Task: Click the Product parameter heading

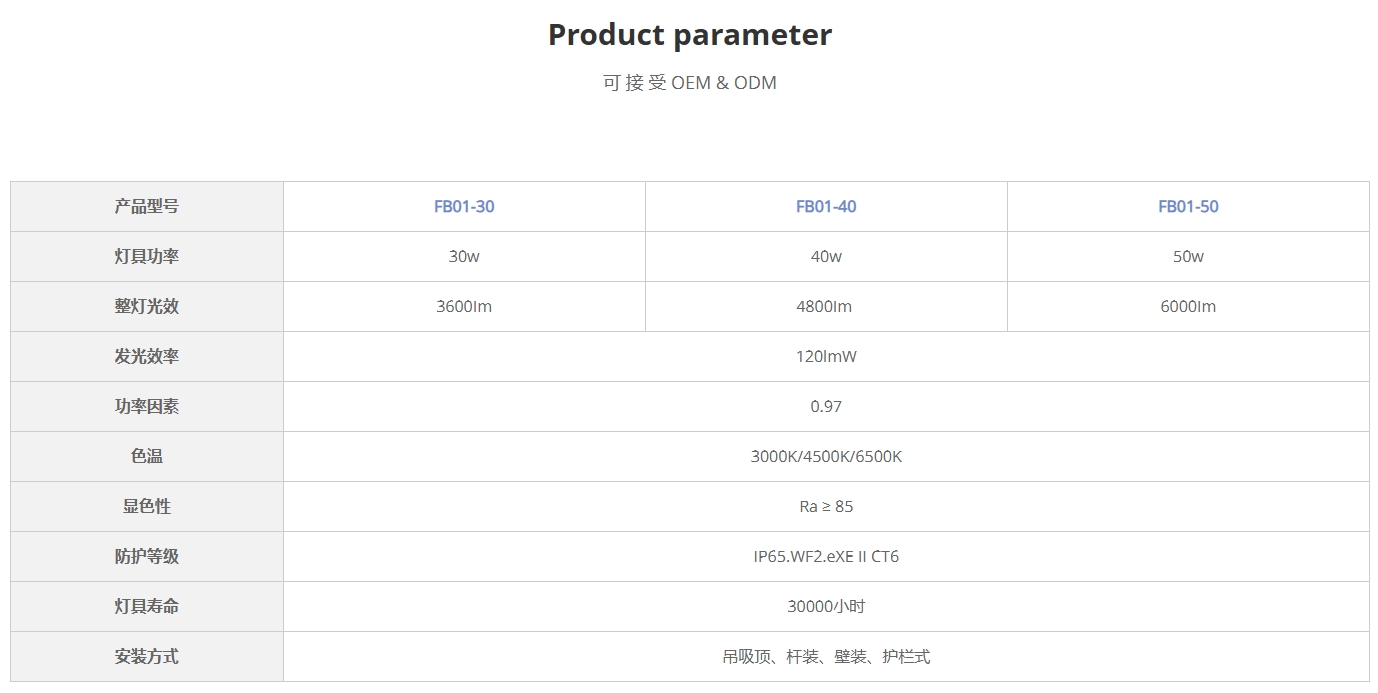Action: click(689, 35)
